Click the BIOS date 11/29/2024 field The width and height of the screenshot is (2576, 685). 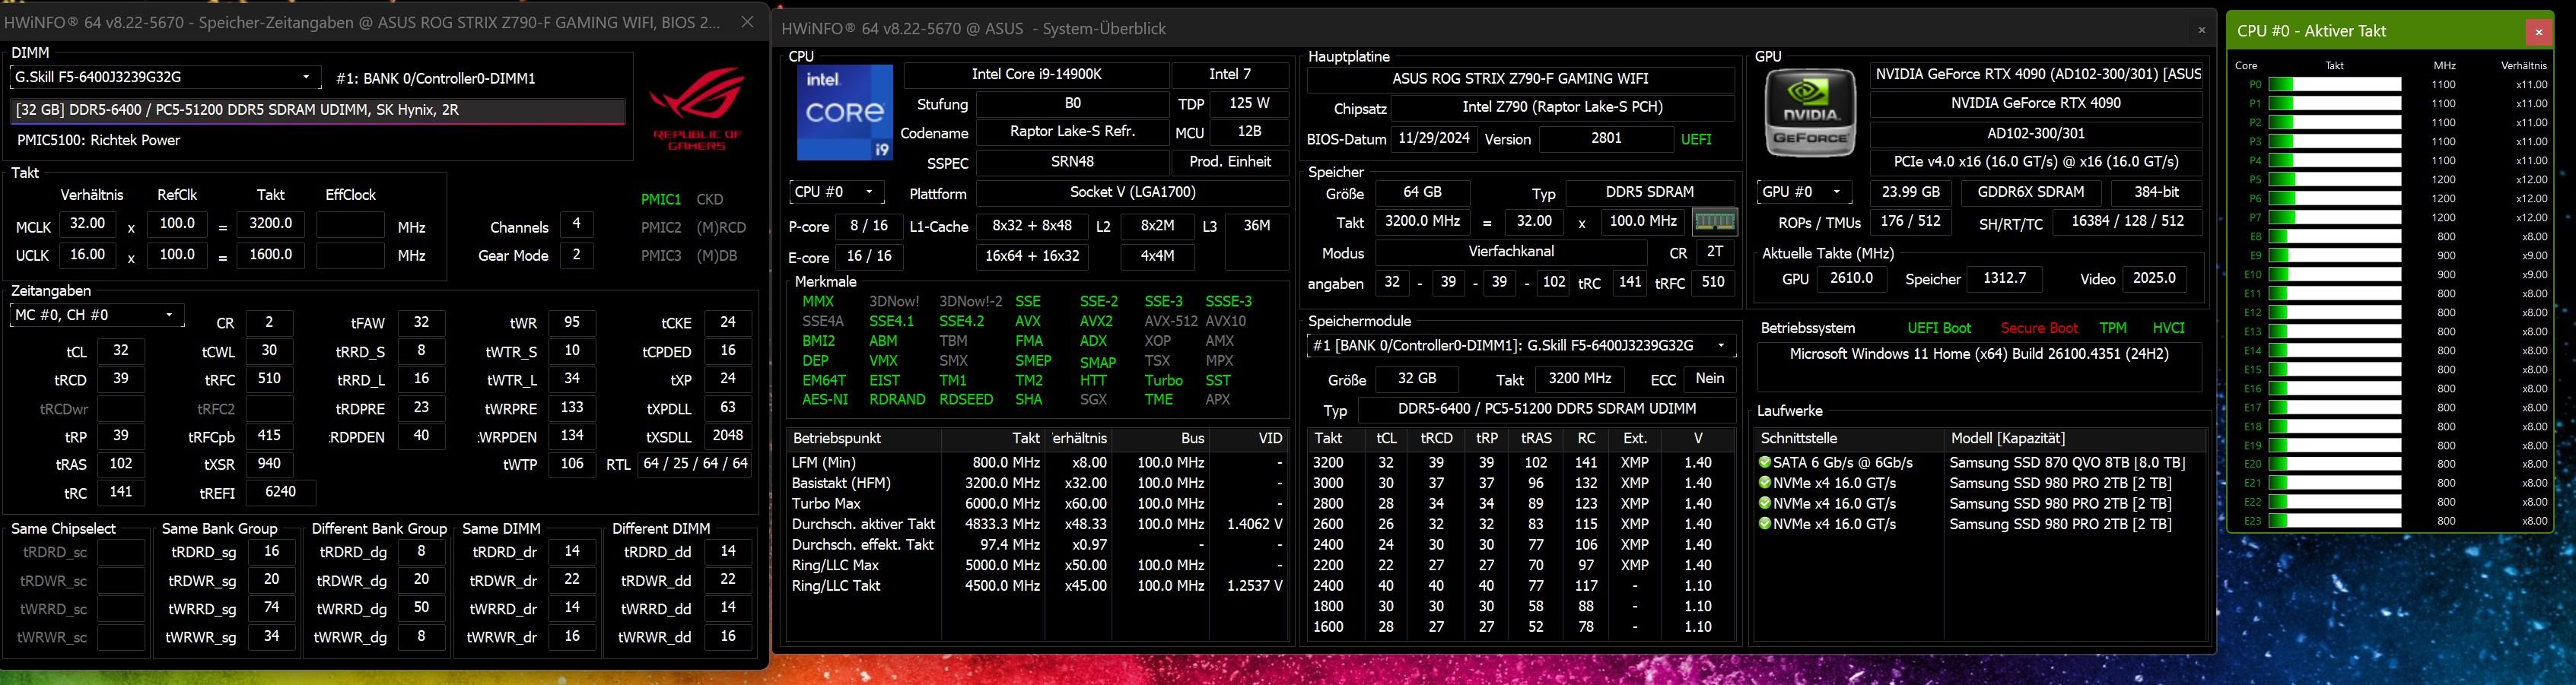[x=1434, y=139]
